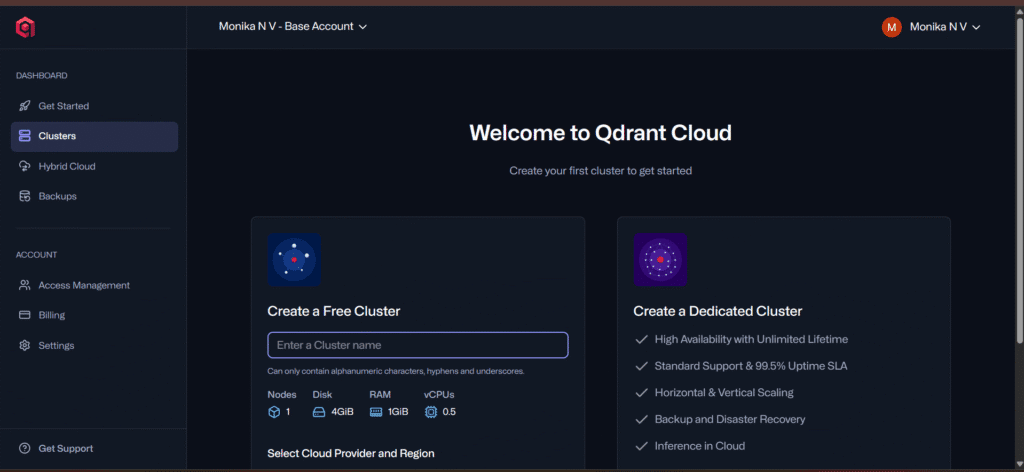Expand the Monika N V - Base Account dropdown

click(293, 27)
